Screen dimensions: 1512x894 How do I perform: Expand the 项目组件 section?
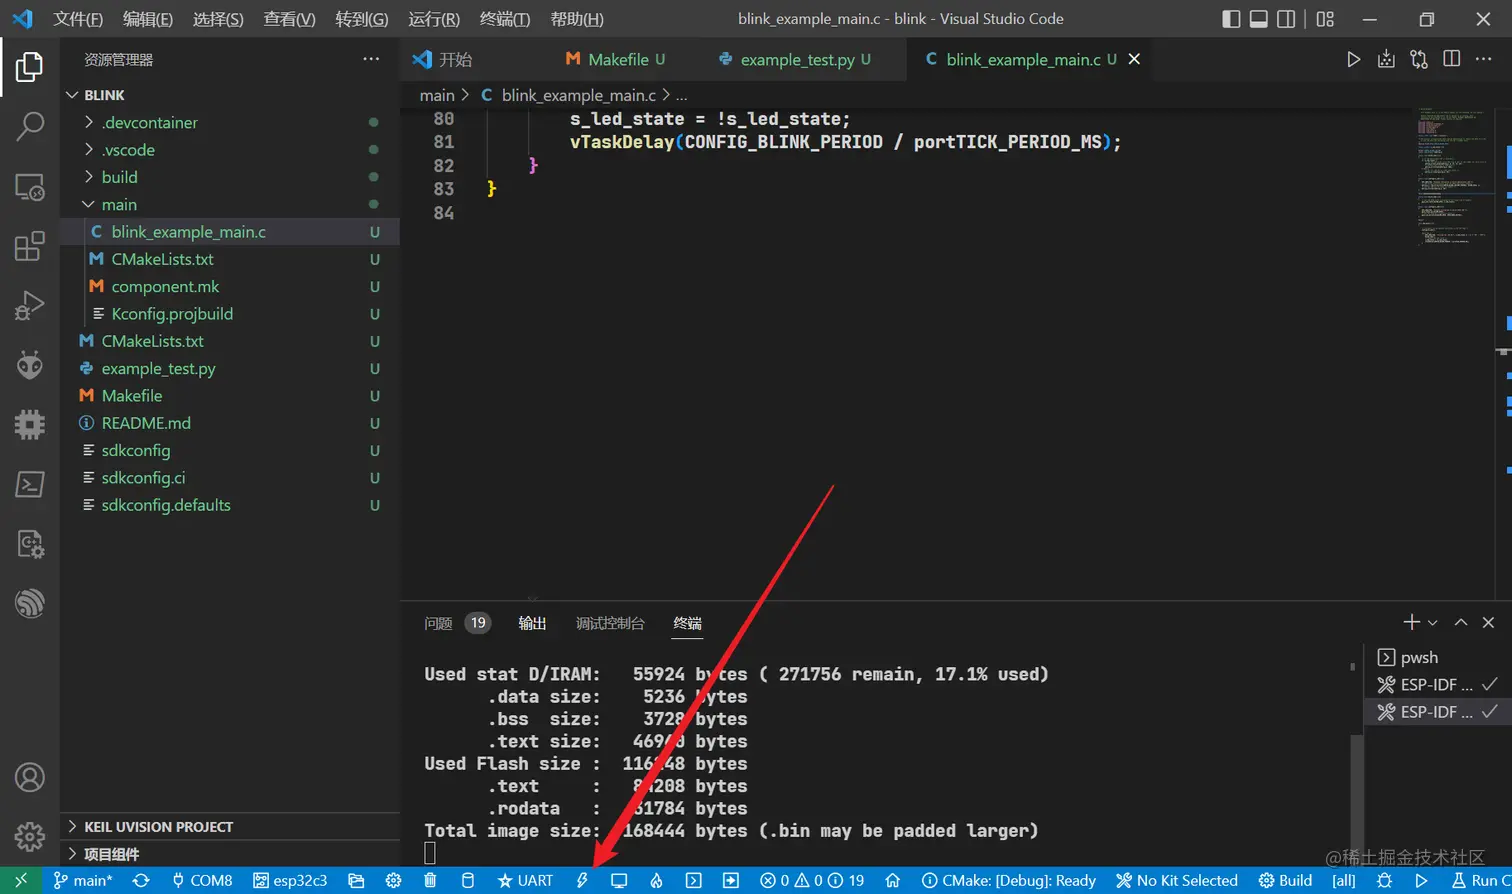[x=230, y=854]
